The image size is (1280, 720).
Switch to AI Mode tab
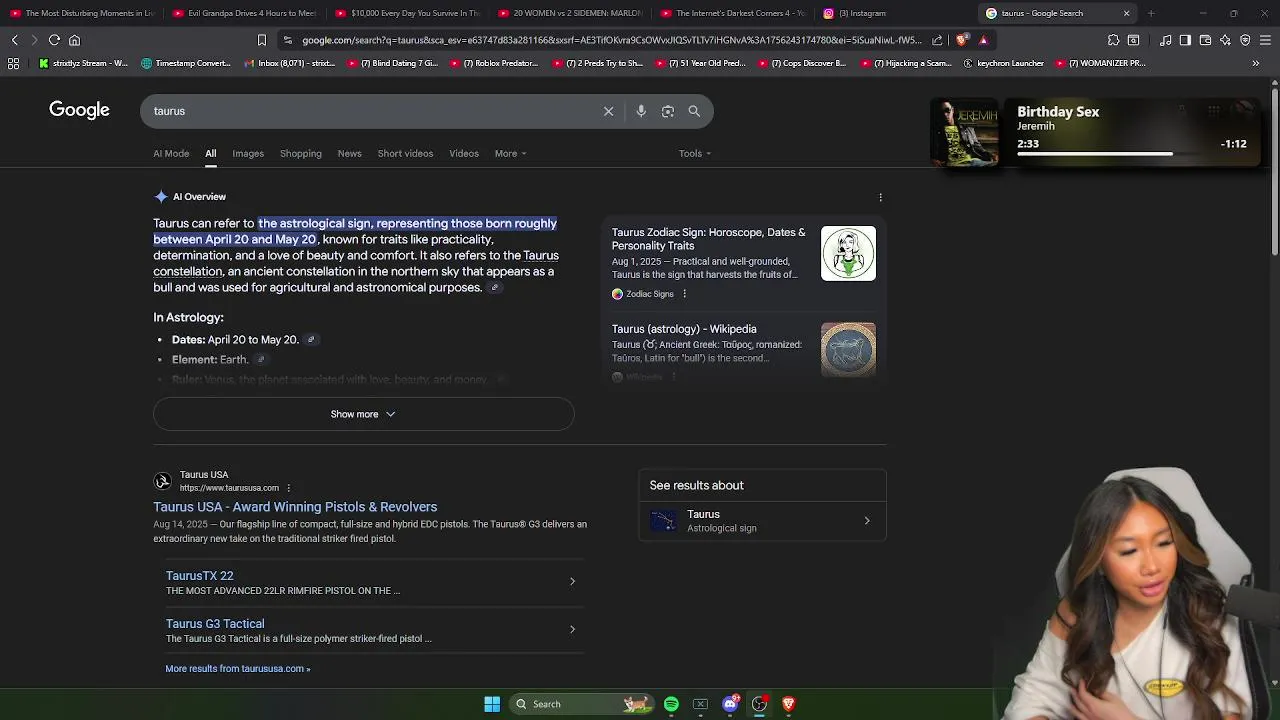[x=171, y=153]
